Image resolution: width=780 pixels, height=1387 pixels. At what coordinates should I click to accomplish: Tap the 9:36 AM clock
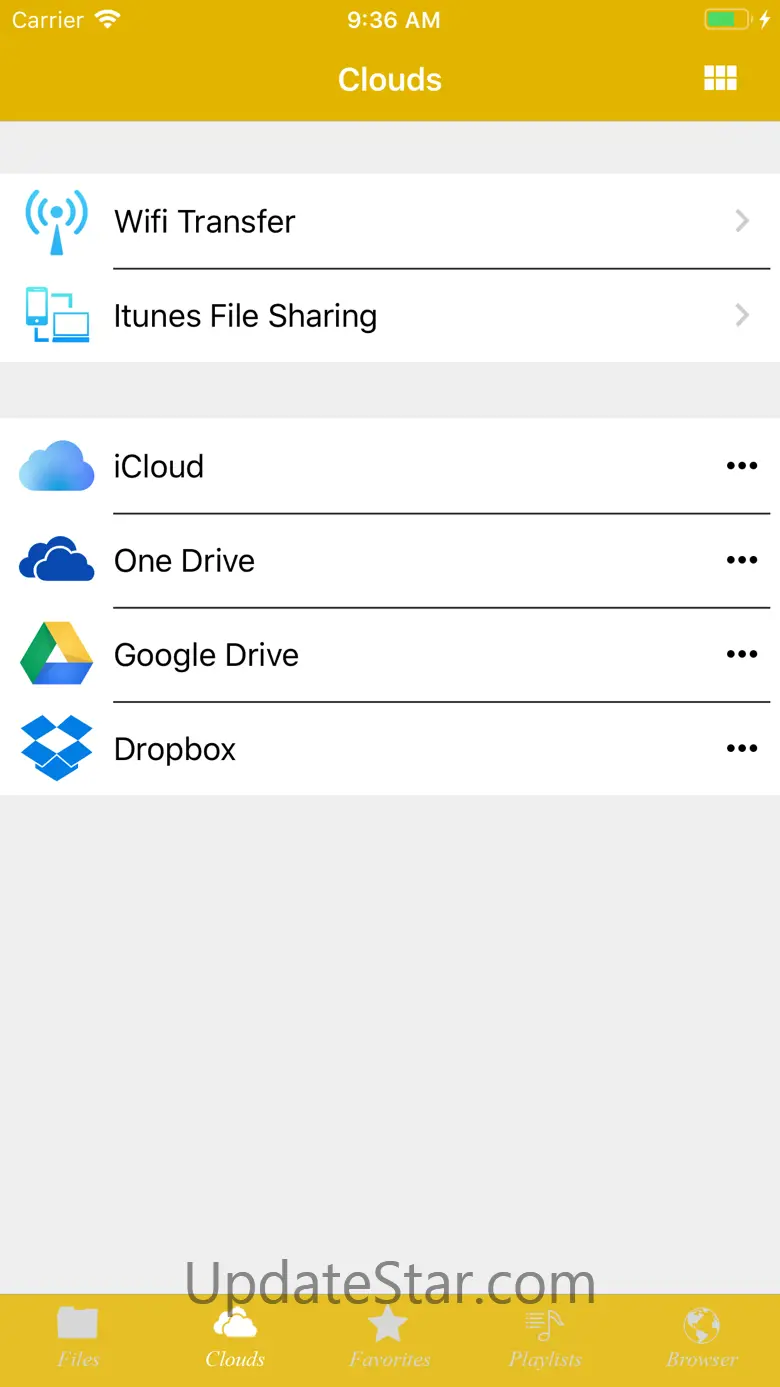point(394,20)
